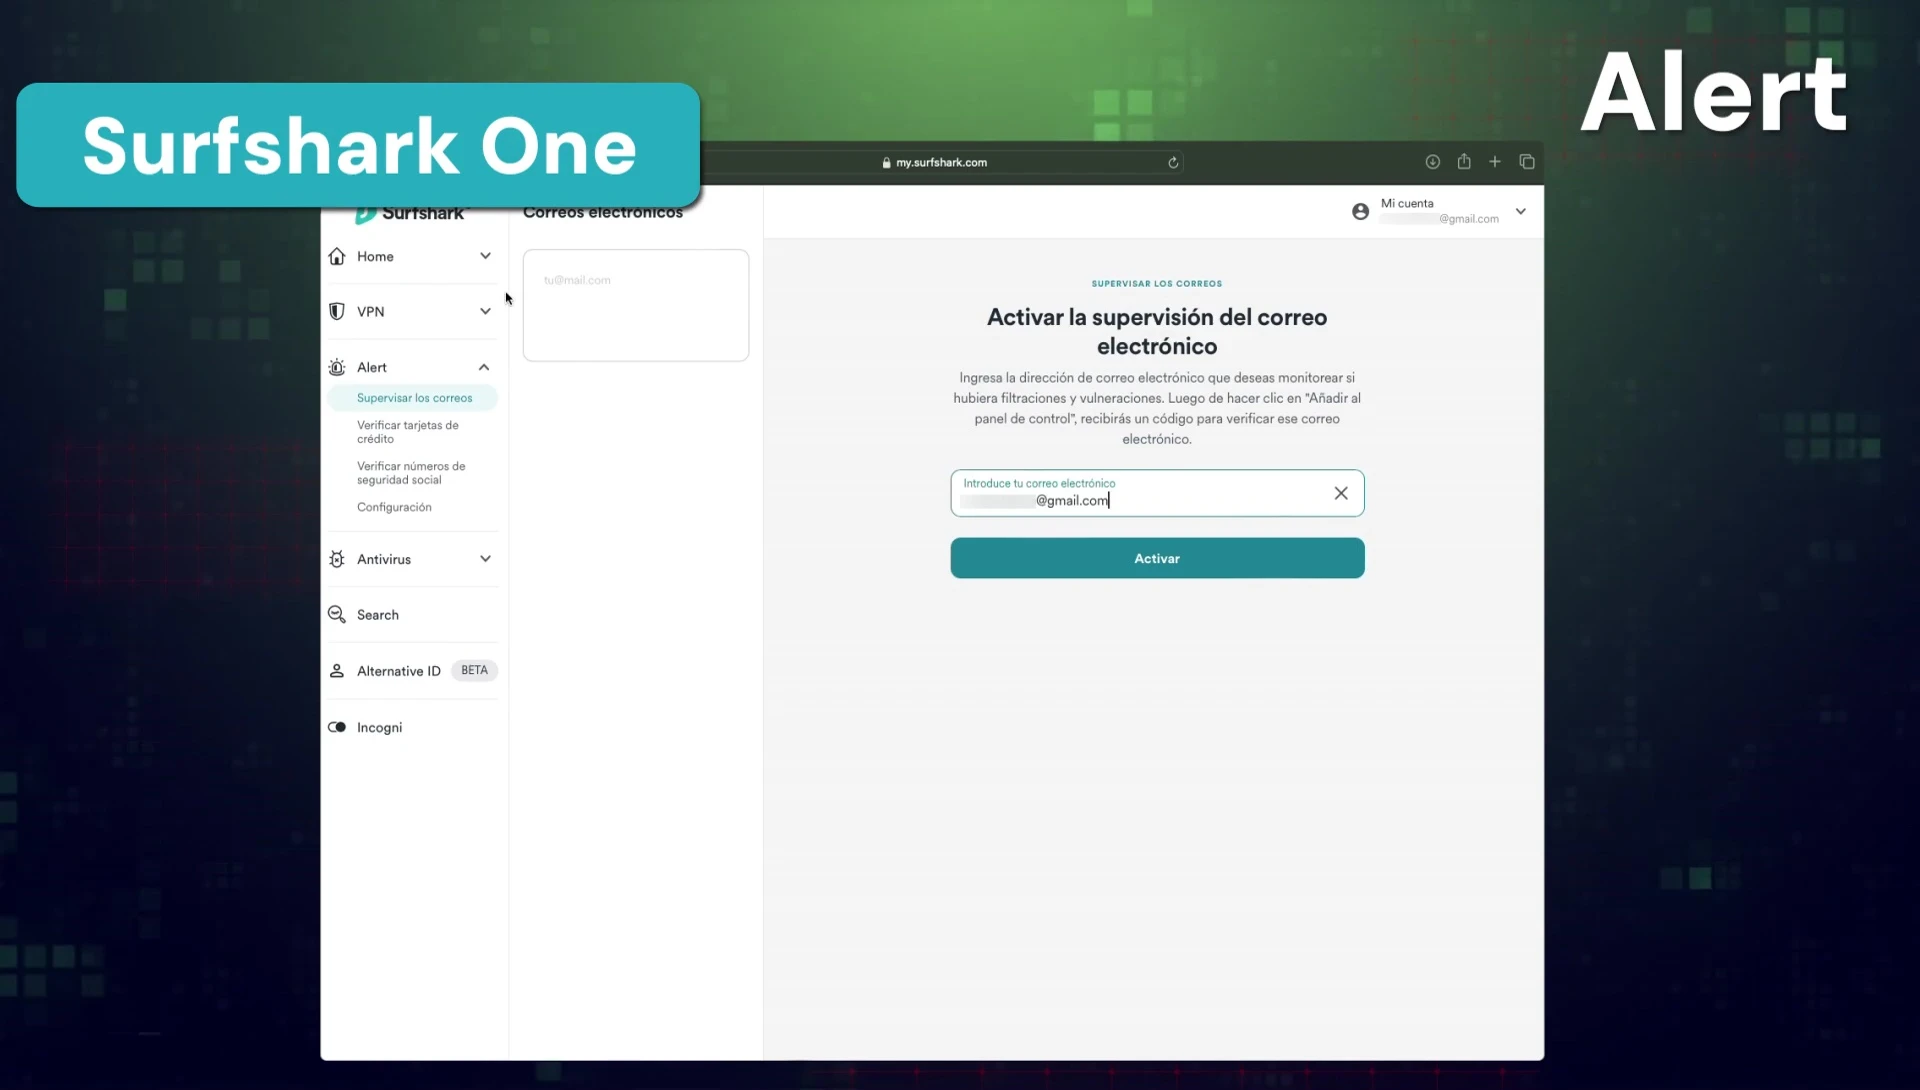Click the tu@mail.com placeholder box
The height and width of the screenshot is (1090, 1920).
pyautogui.click(x=636, y=305)
